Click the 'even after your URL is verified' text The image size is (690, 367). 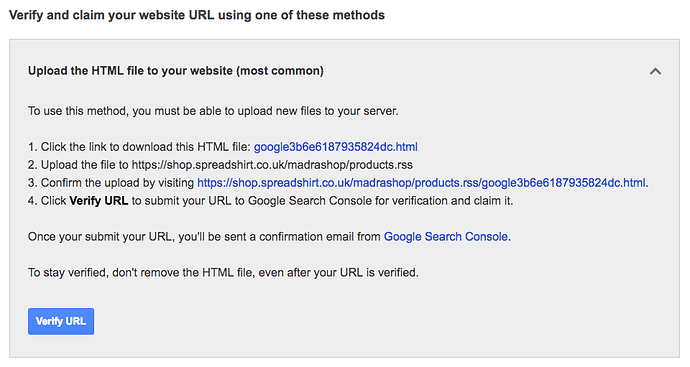338,273
